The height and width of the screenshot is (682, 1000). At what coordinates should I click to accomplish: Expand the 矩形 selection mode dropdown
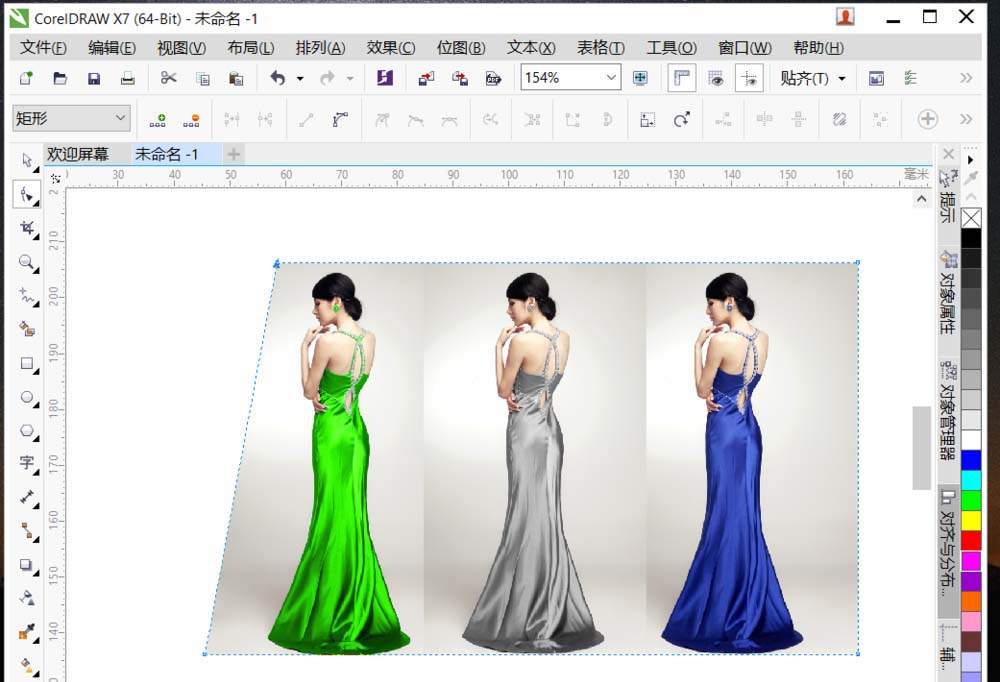click(121, 118)
